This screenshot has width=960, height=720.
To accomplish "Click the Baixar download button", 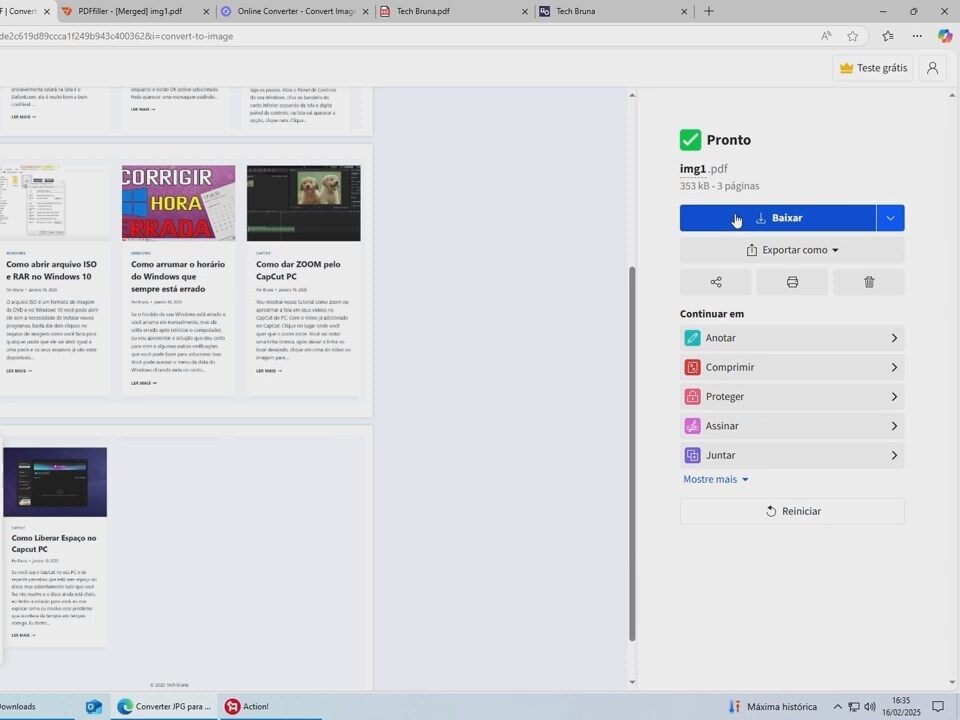I will click(x=778, y=218).
